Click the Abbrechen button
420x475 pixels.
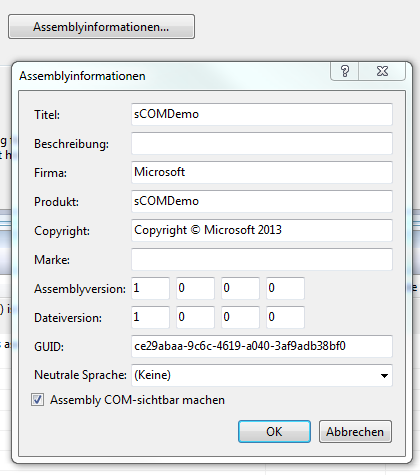click(355, 432)
